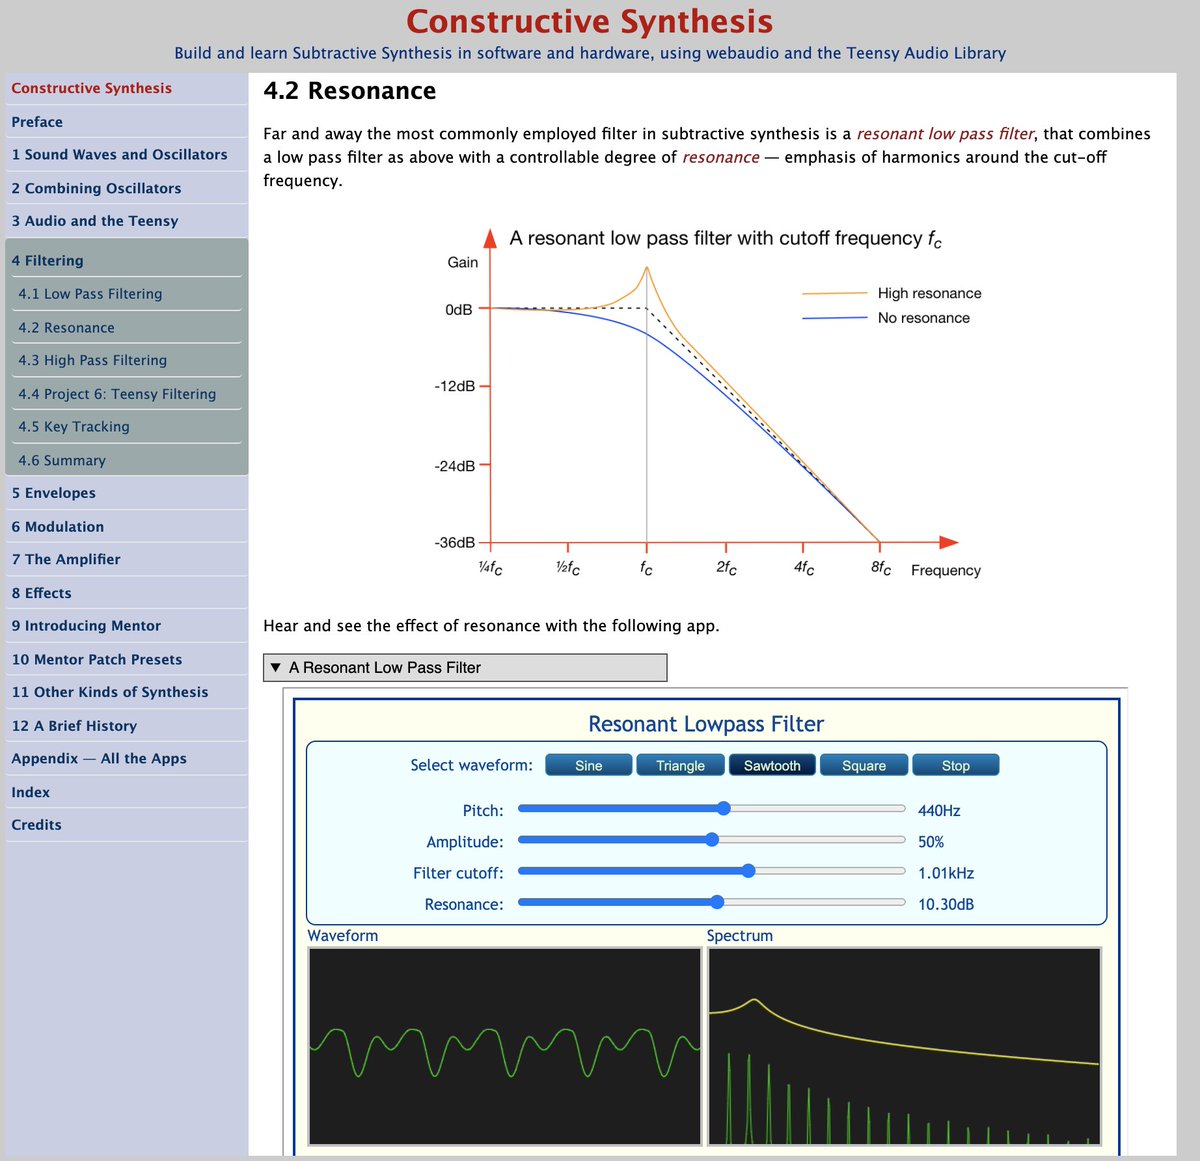Click the 1.01kHz cutoff value
Image resolution: width=1200 pixels, height=1161 pixels.
[946, 873]
